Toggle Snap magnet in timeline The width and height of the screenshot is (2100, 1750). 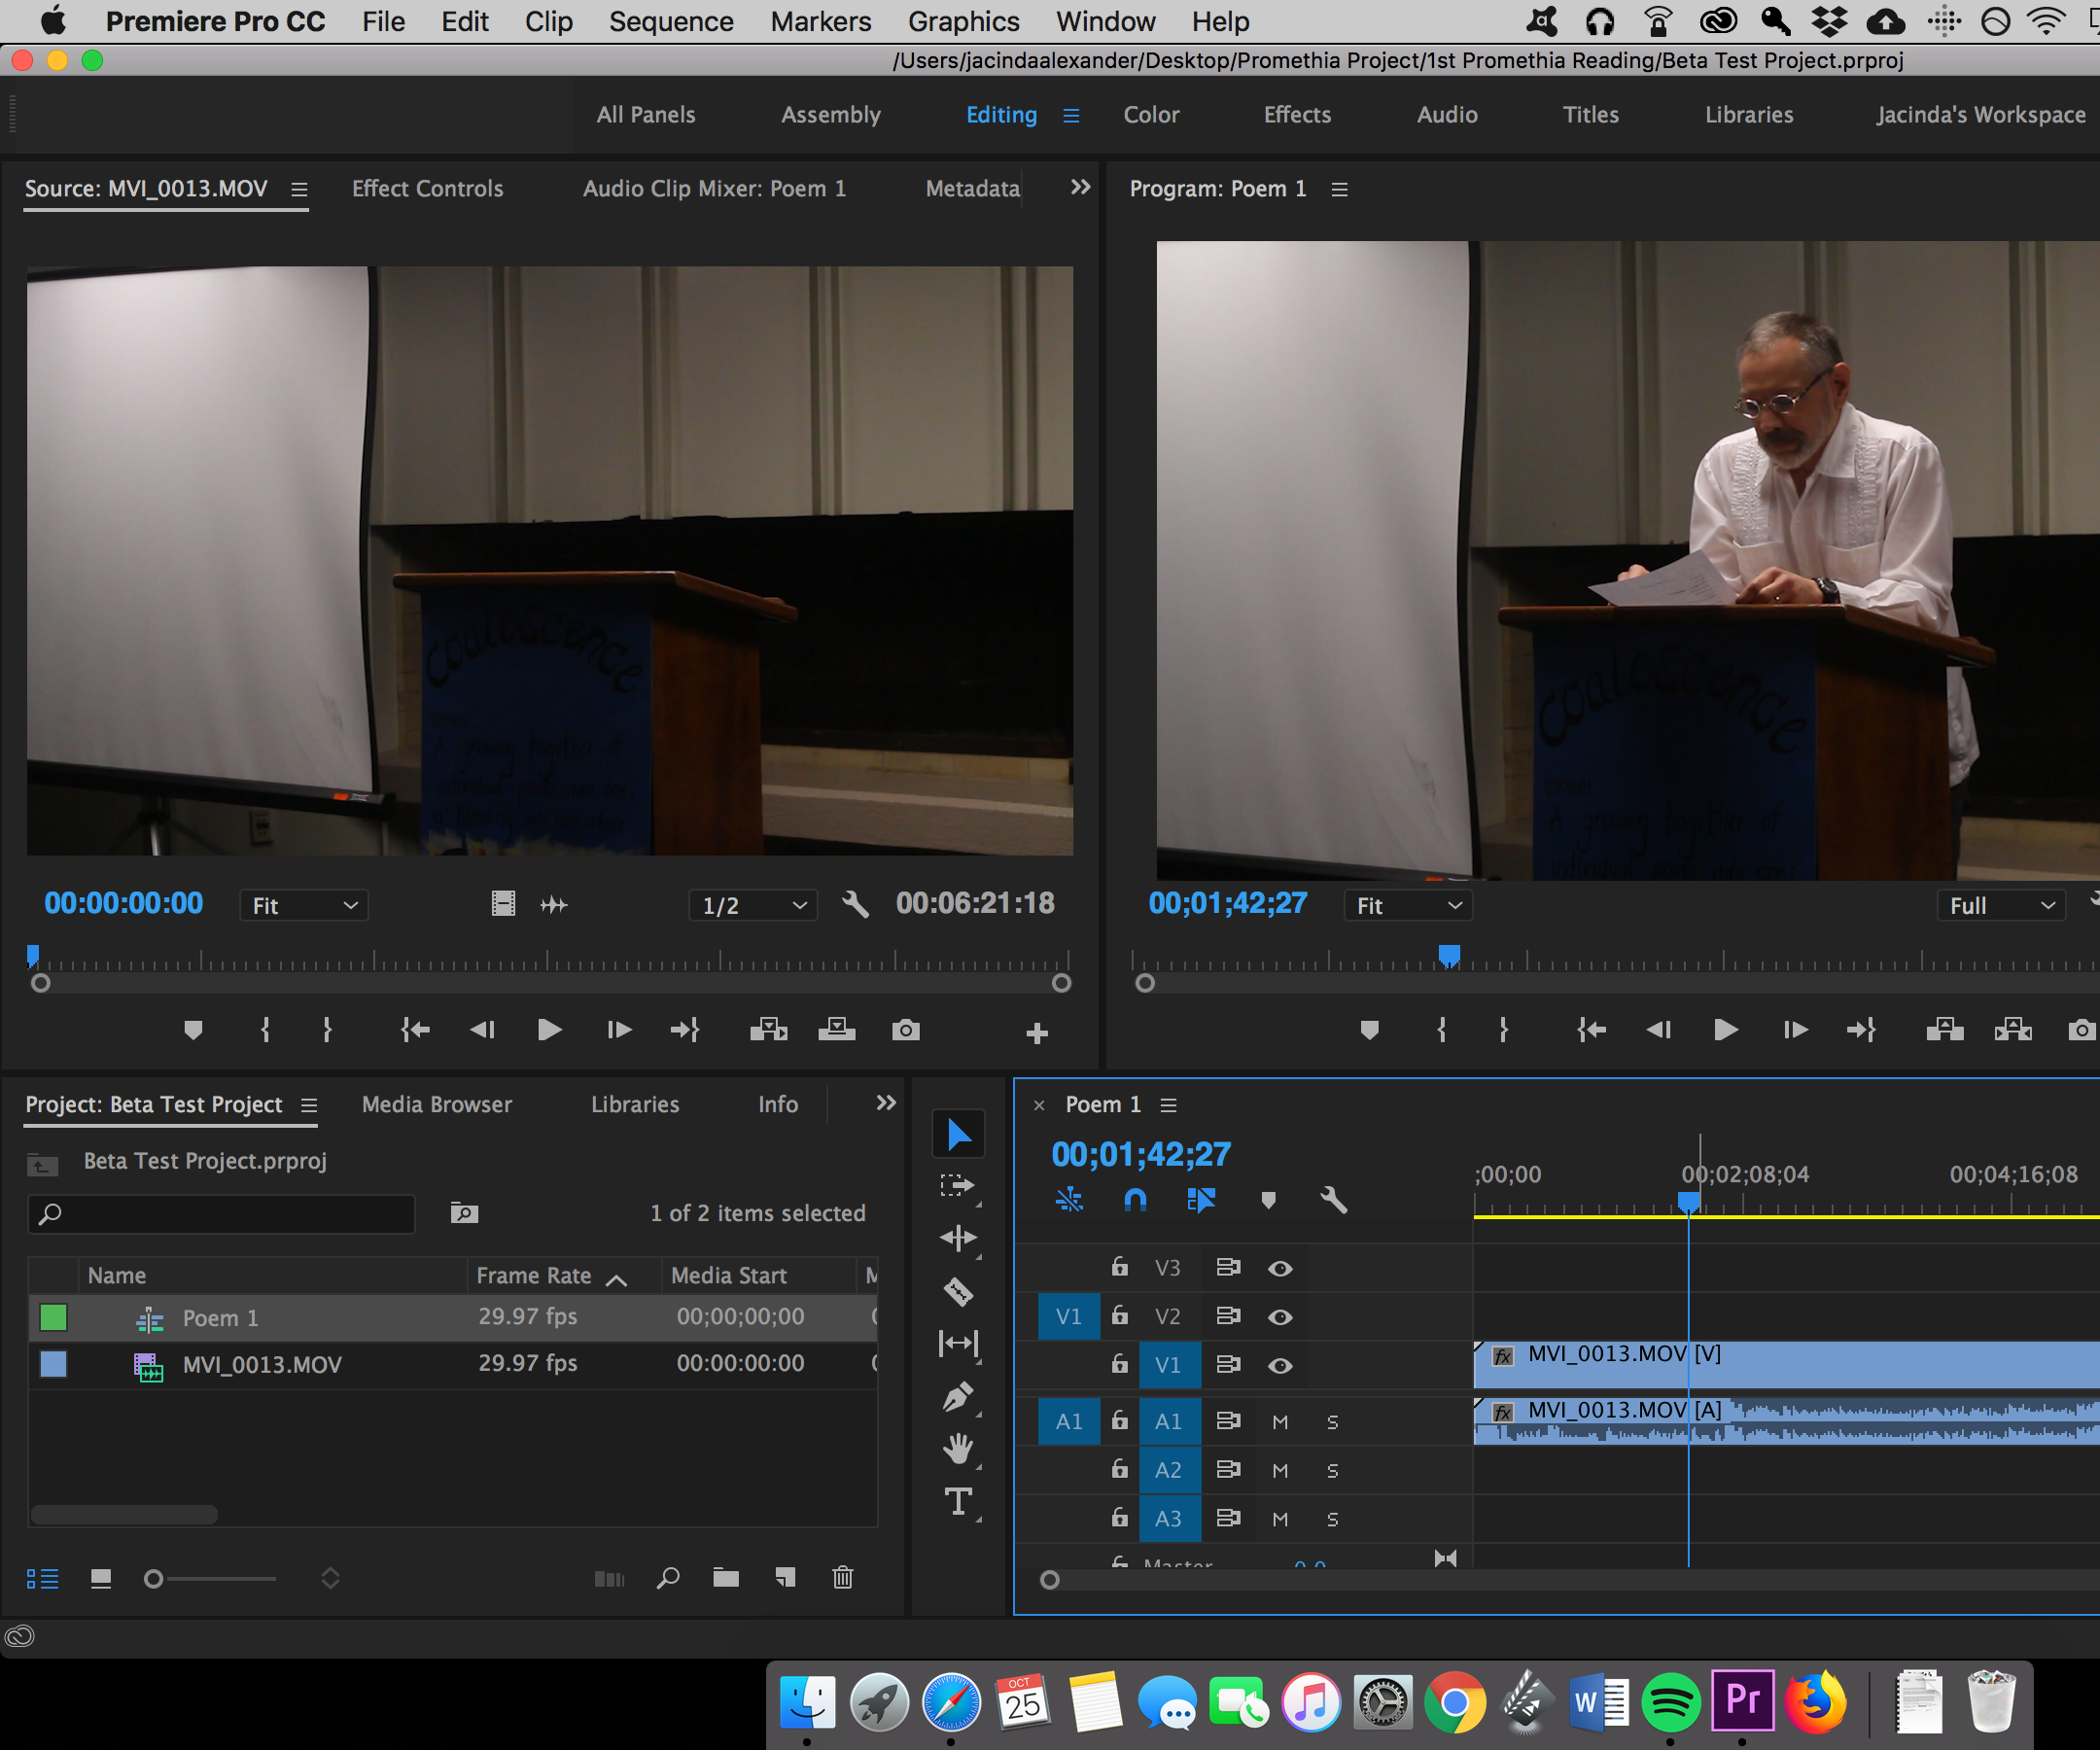(x=1135, y=1200)
